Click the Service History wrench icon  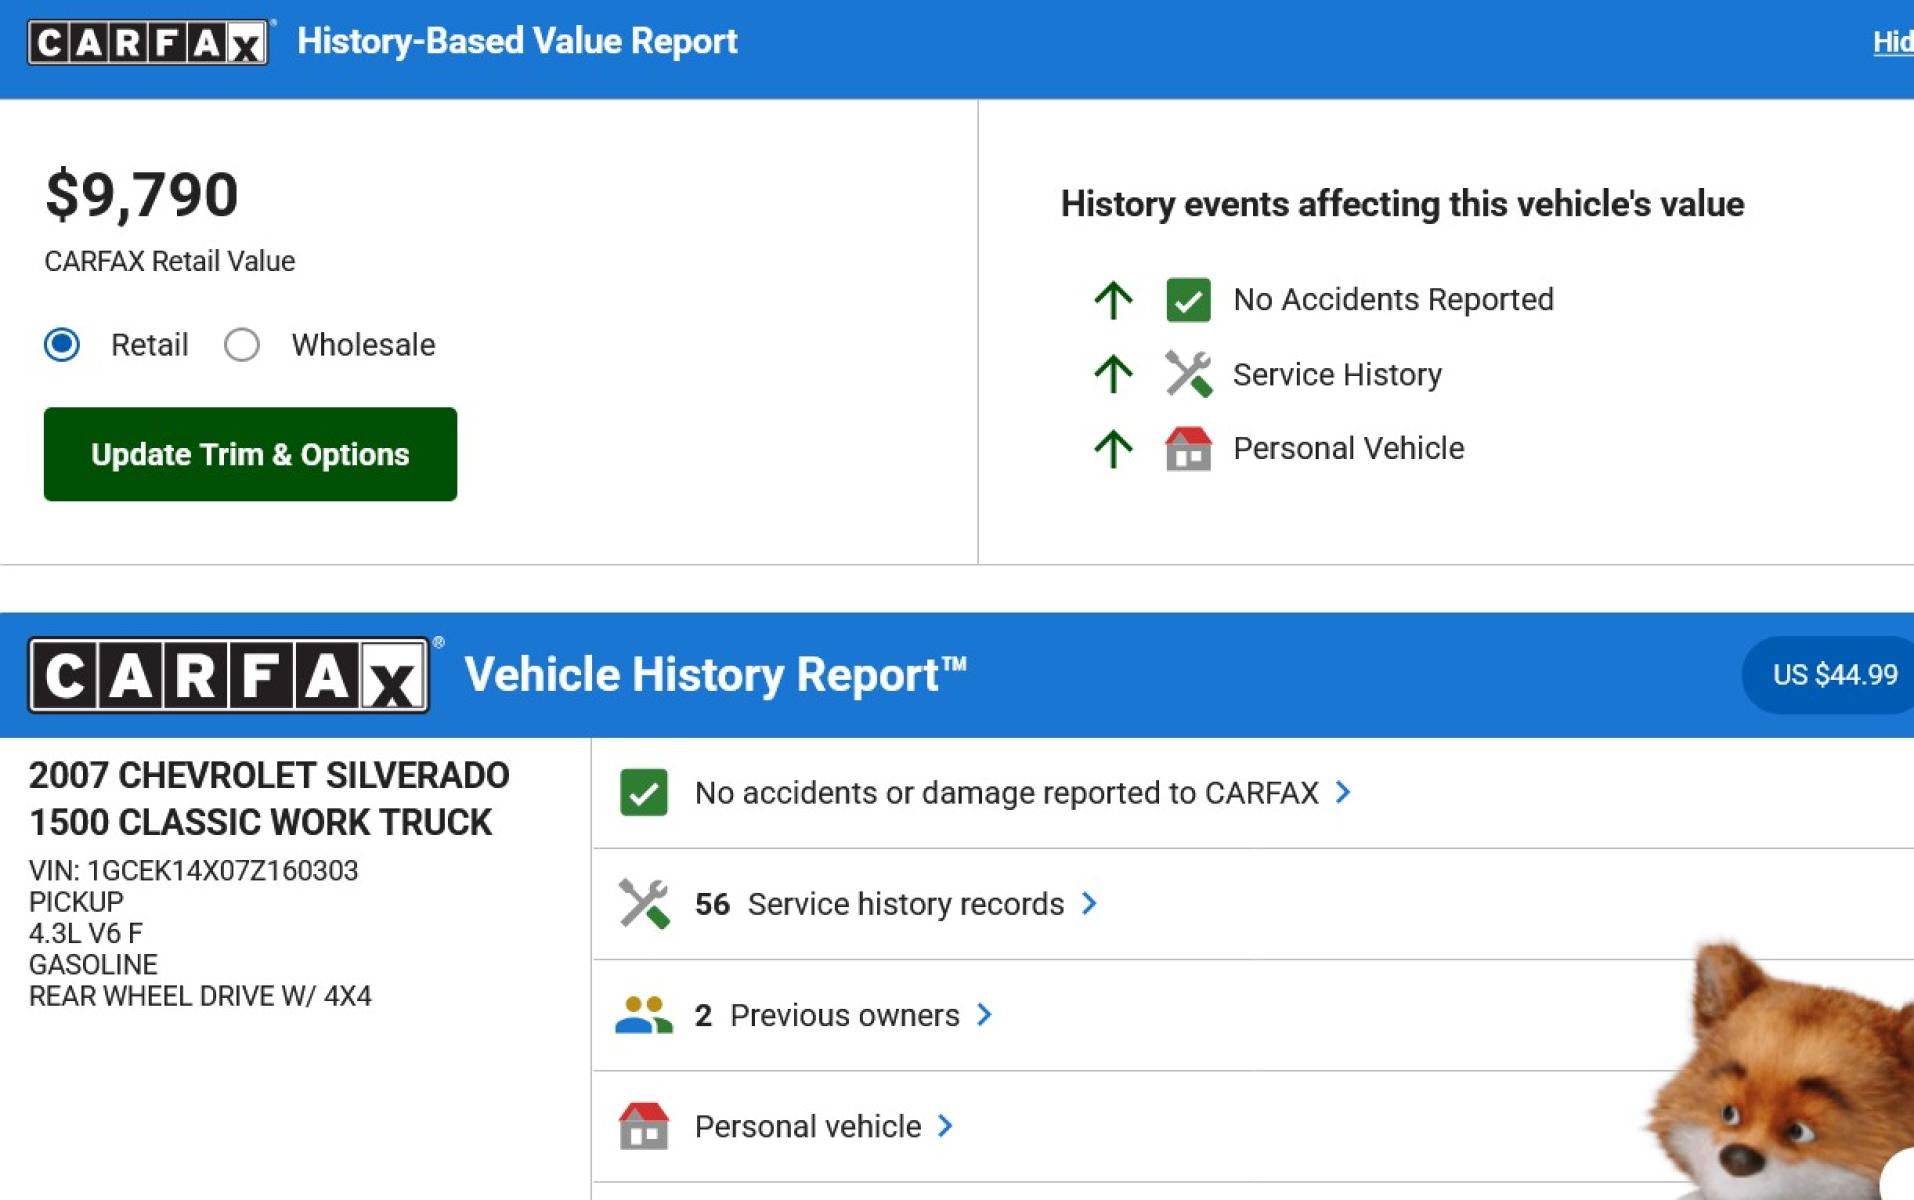coord(1188,374)
